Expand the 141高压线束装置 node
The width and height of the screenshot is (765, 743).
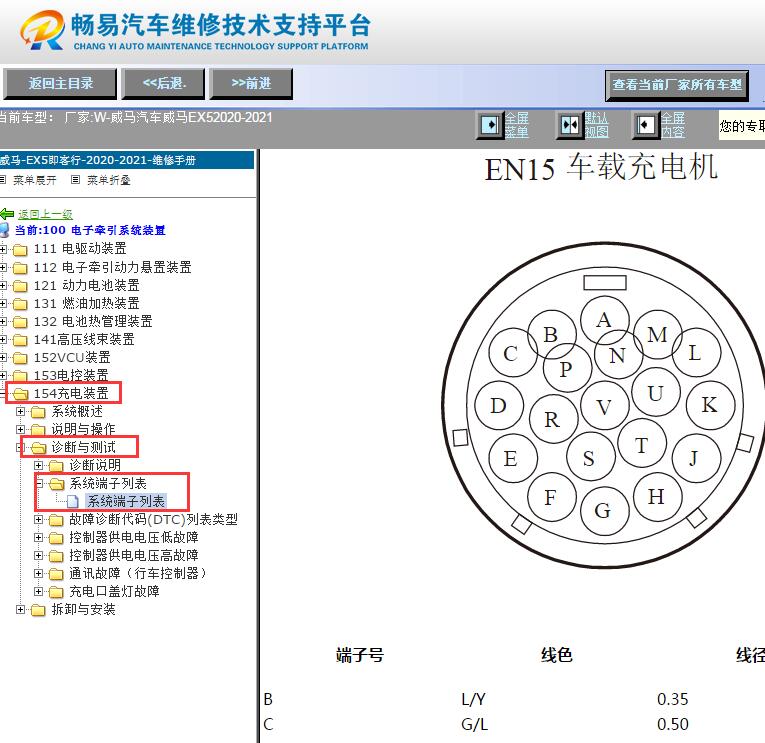tap(3, 340)
